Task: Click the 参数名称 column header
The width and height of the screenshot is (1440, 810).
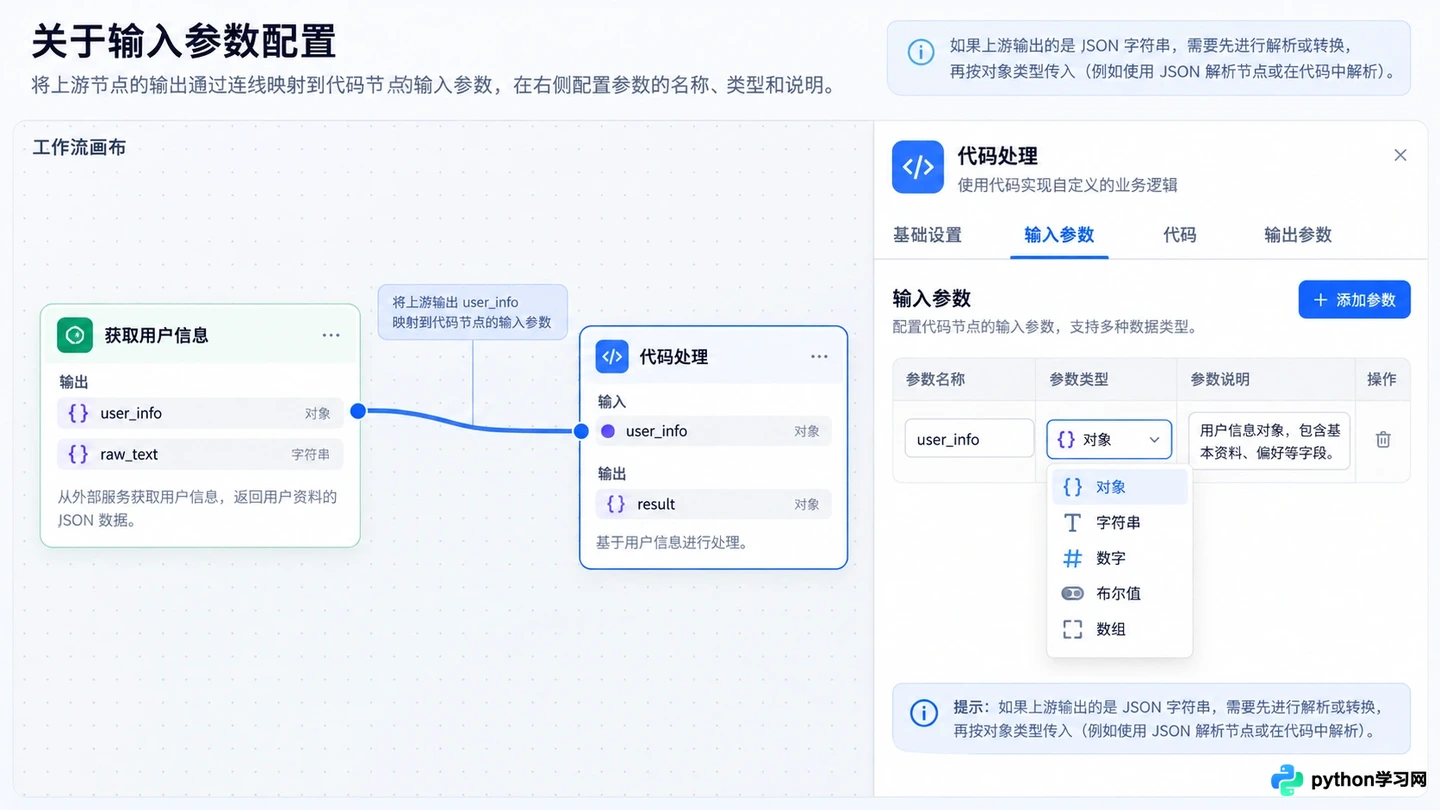Action: (935, 380)
